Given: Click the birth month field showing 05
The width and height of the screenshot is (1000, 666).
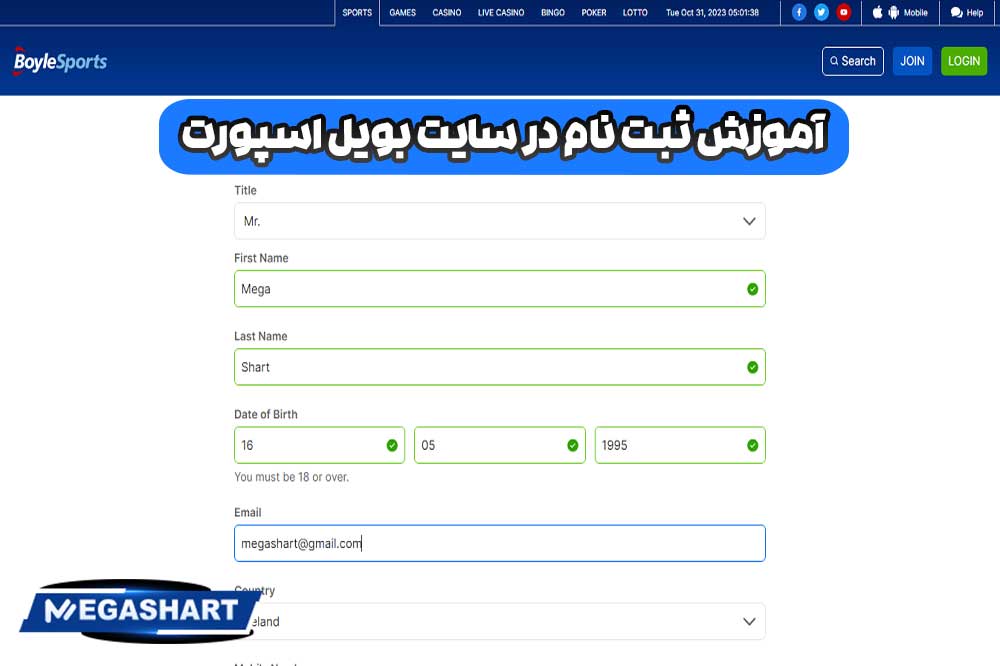Looking at the screenshot, I should coord(499,445).
